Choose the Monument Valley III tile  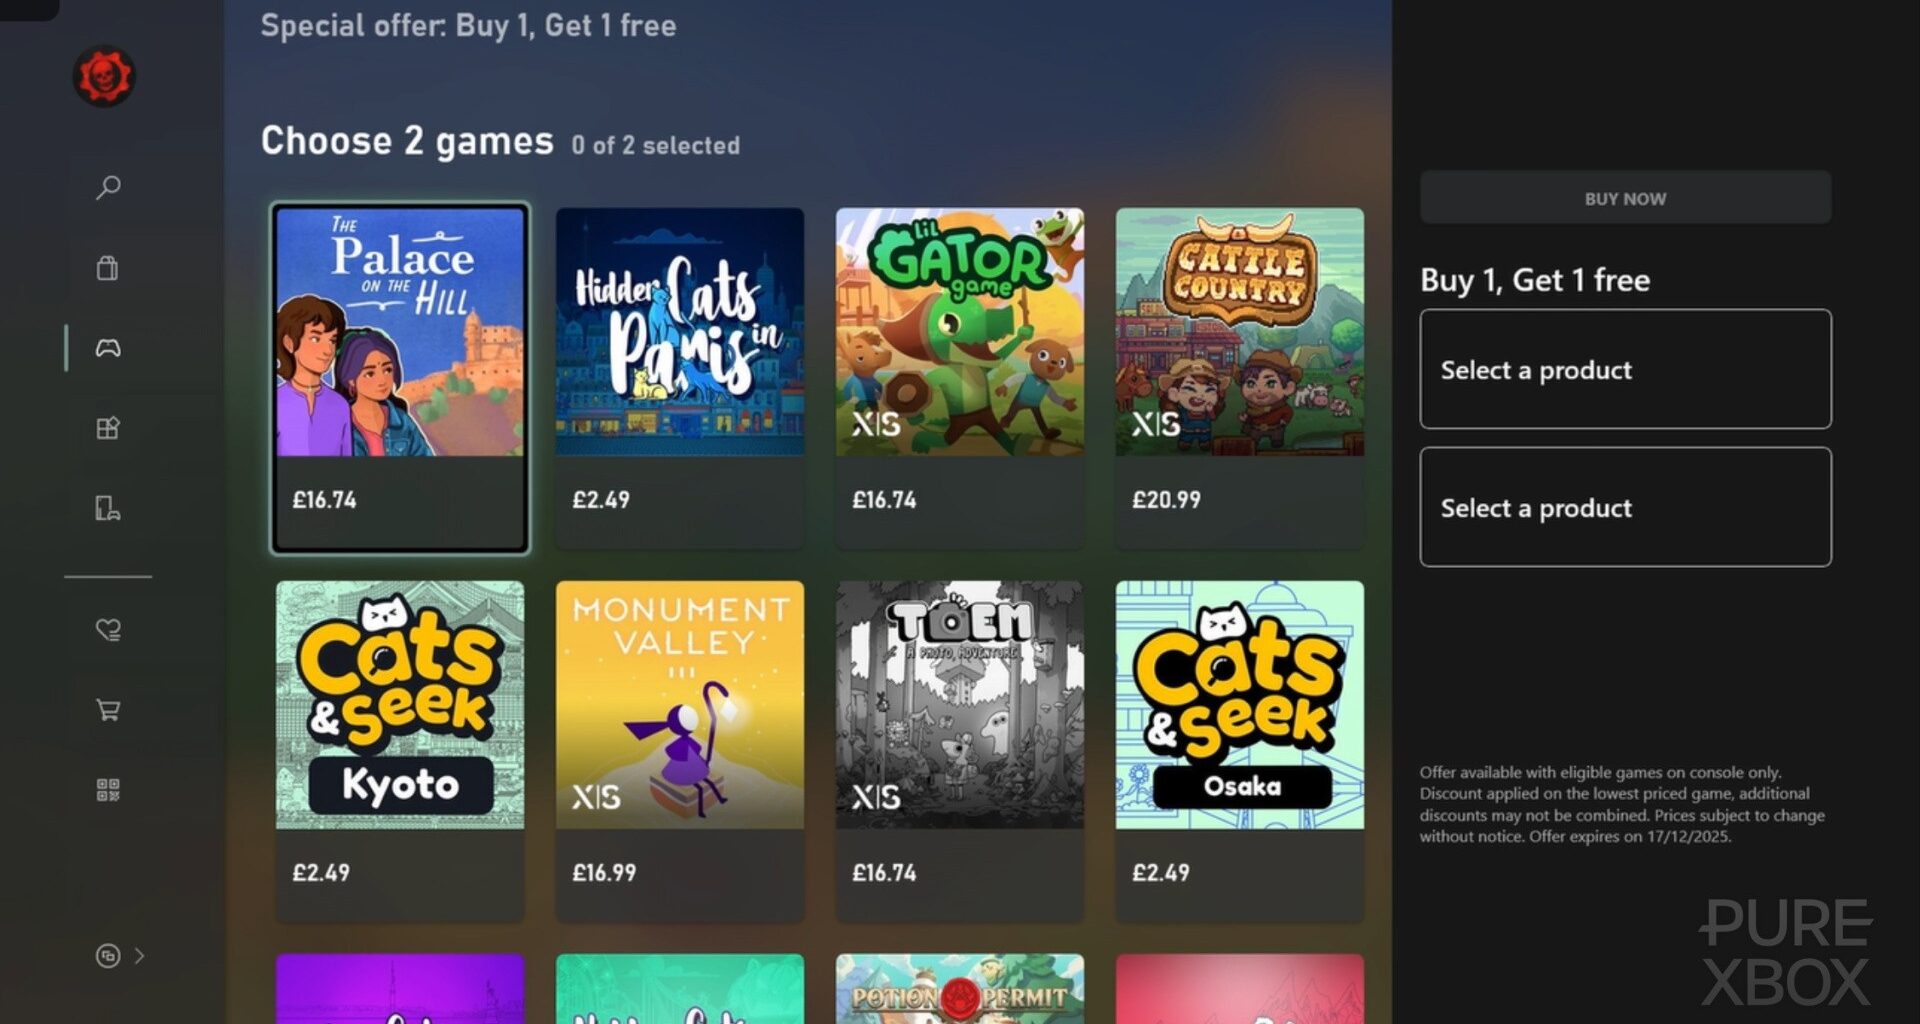680,751
